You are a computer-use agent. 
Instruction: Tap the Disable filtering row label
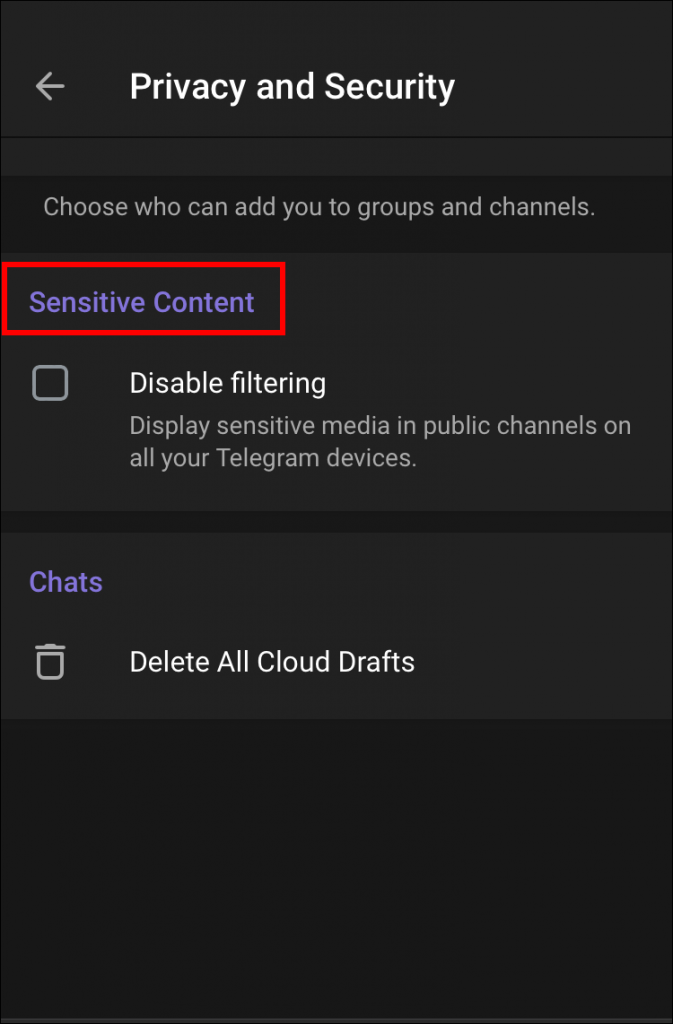[x=227, y=383]
